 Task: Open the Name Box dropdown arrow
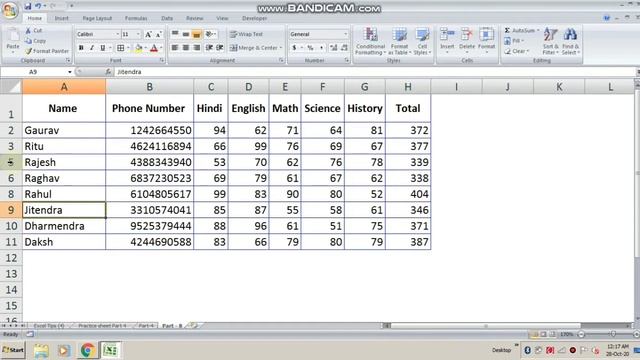pos(70,72)
